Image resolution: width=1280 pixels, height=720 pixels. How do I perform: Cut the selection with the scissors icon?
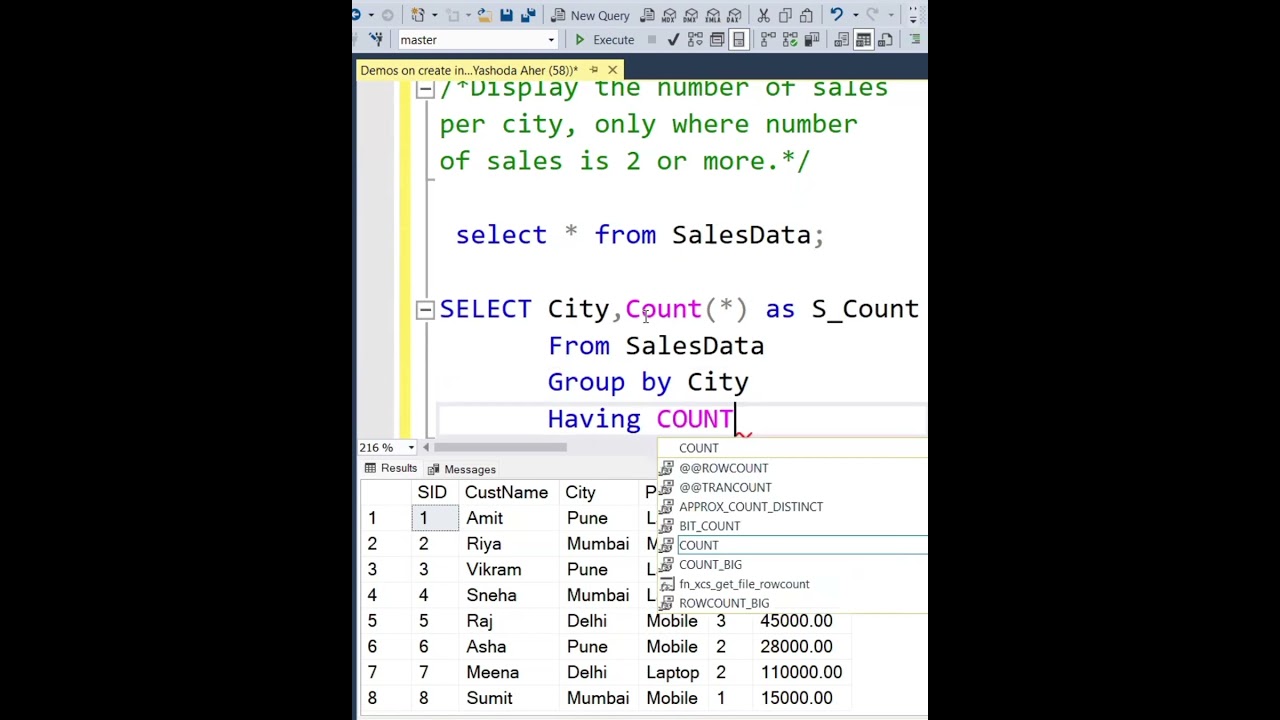click(763, 15)
